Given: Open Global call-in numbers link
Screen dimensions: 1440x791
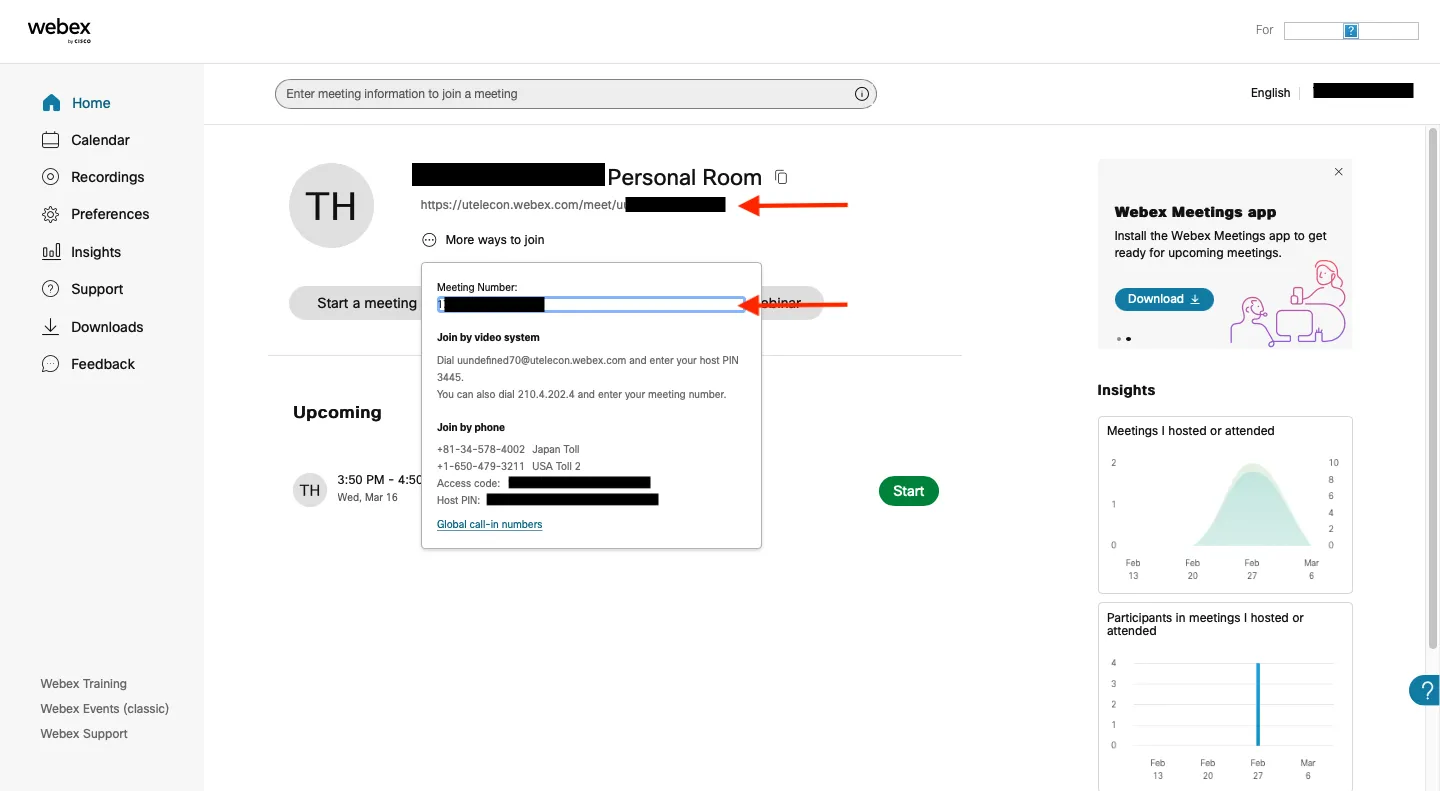Looking at the screenshot, I should tap(489, 524).
